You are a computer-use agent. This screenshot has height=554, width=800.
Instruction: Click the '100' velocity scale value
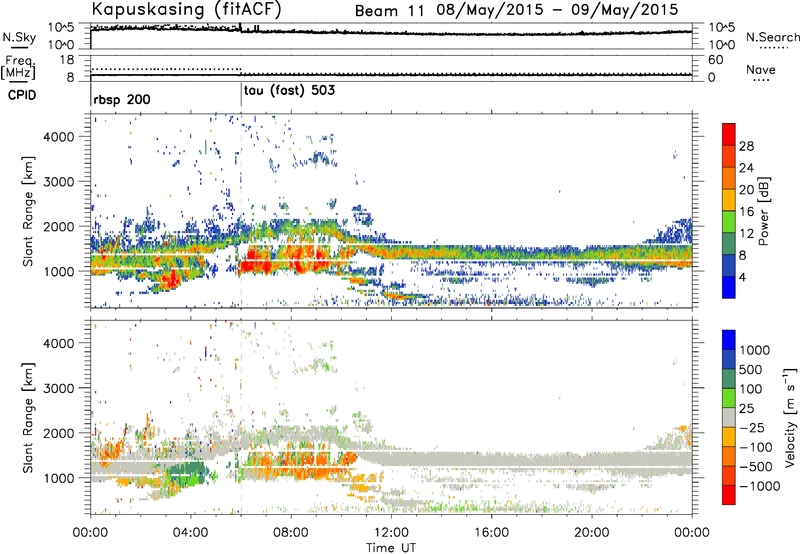pos(751,389)
